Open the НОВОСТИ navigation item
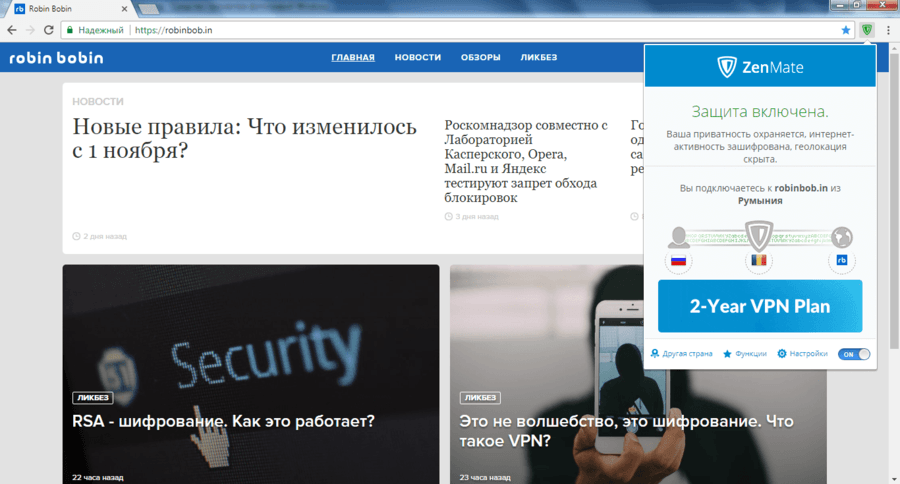This screenshot has width=900, height=484. click(417, 57)
